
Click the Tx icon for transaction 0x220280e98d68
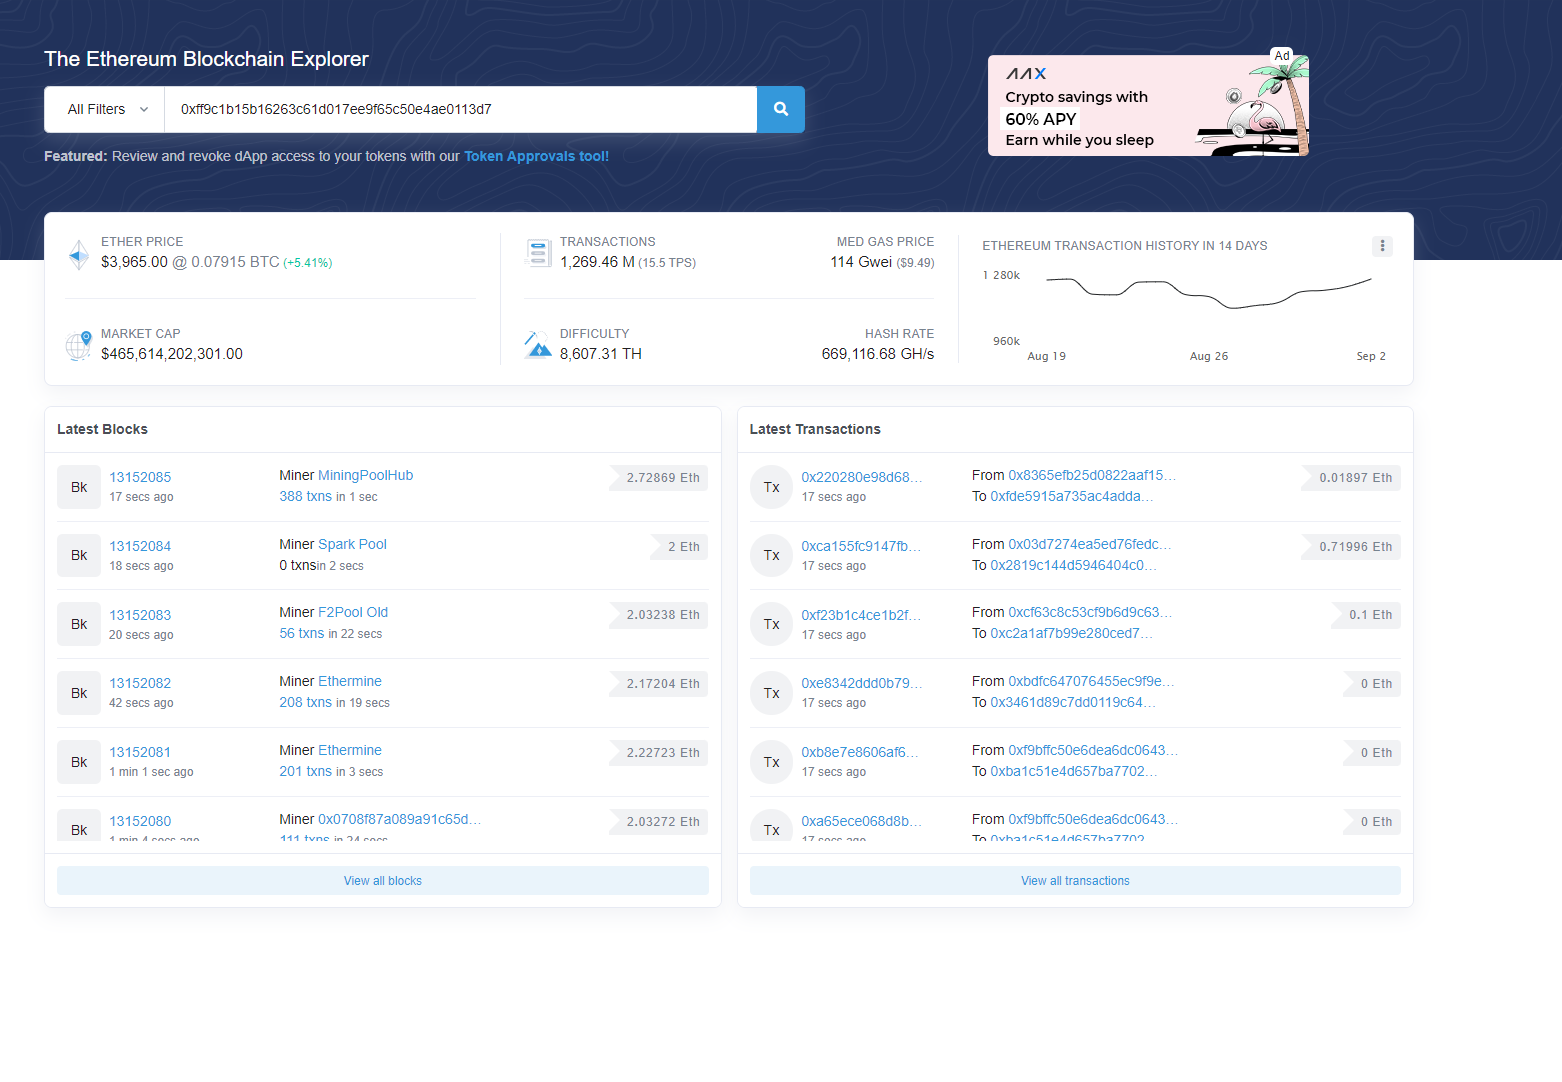pos(772,487)
